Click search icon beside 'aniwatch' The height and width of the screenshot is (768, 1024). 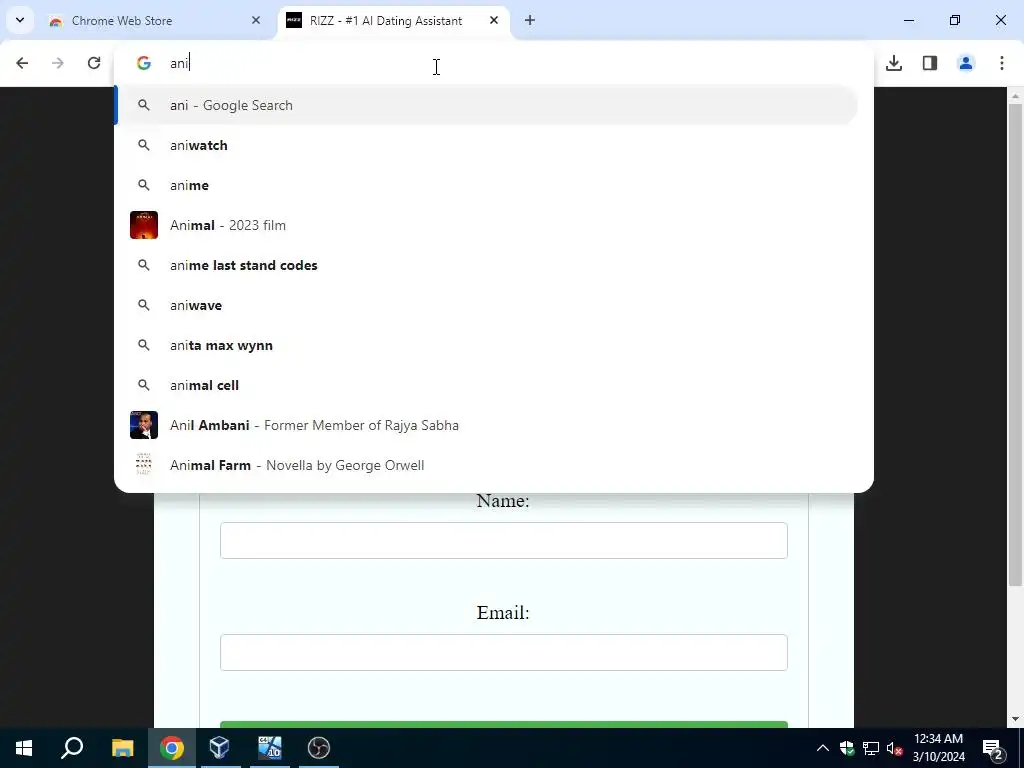(x=144, y=145)
